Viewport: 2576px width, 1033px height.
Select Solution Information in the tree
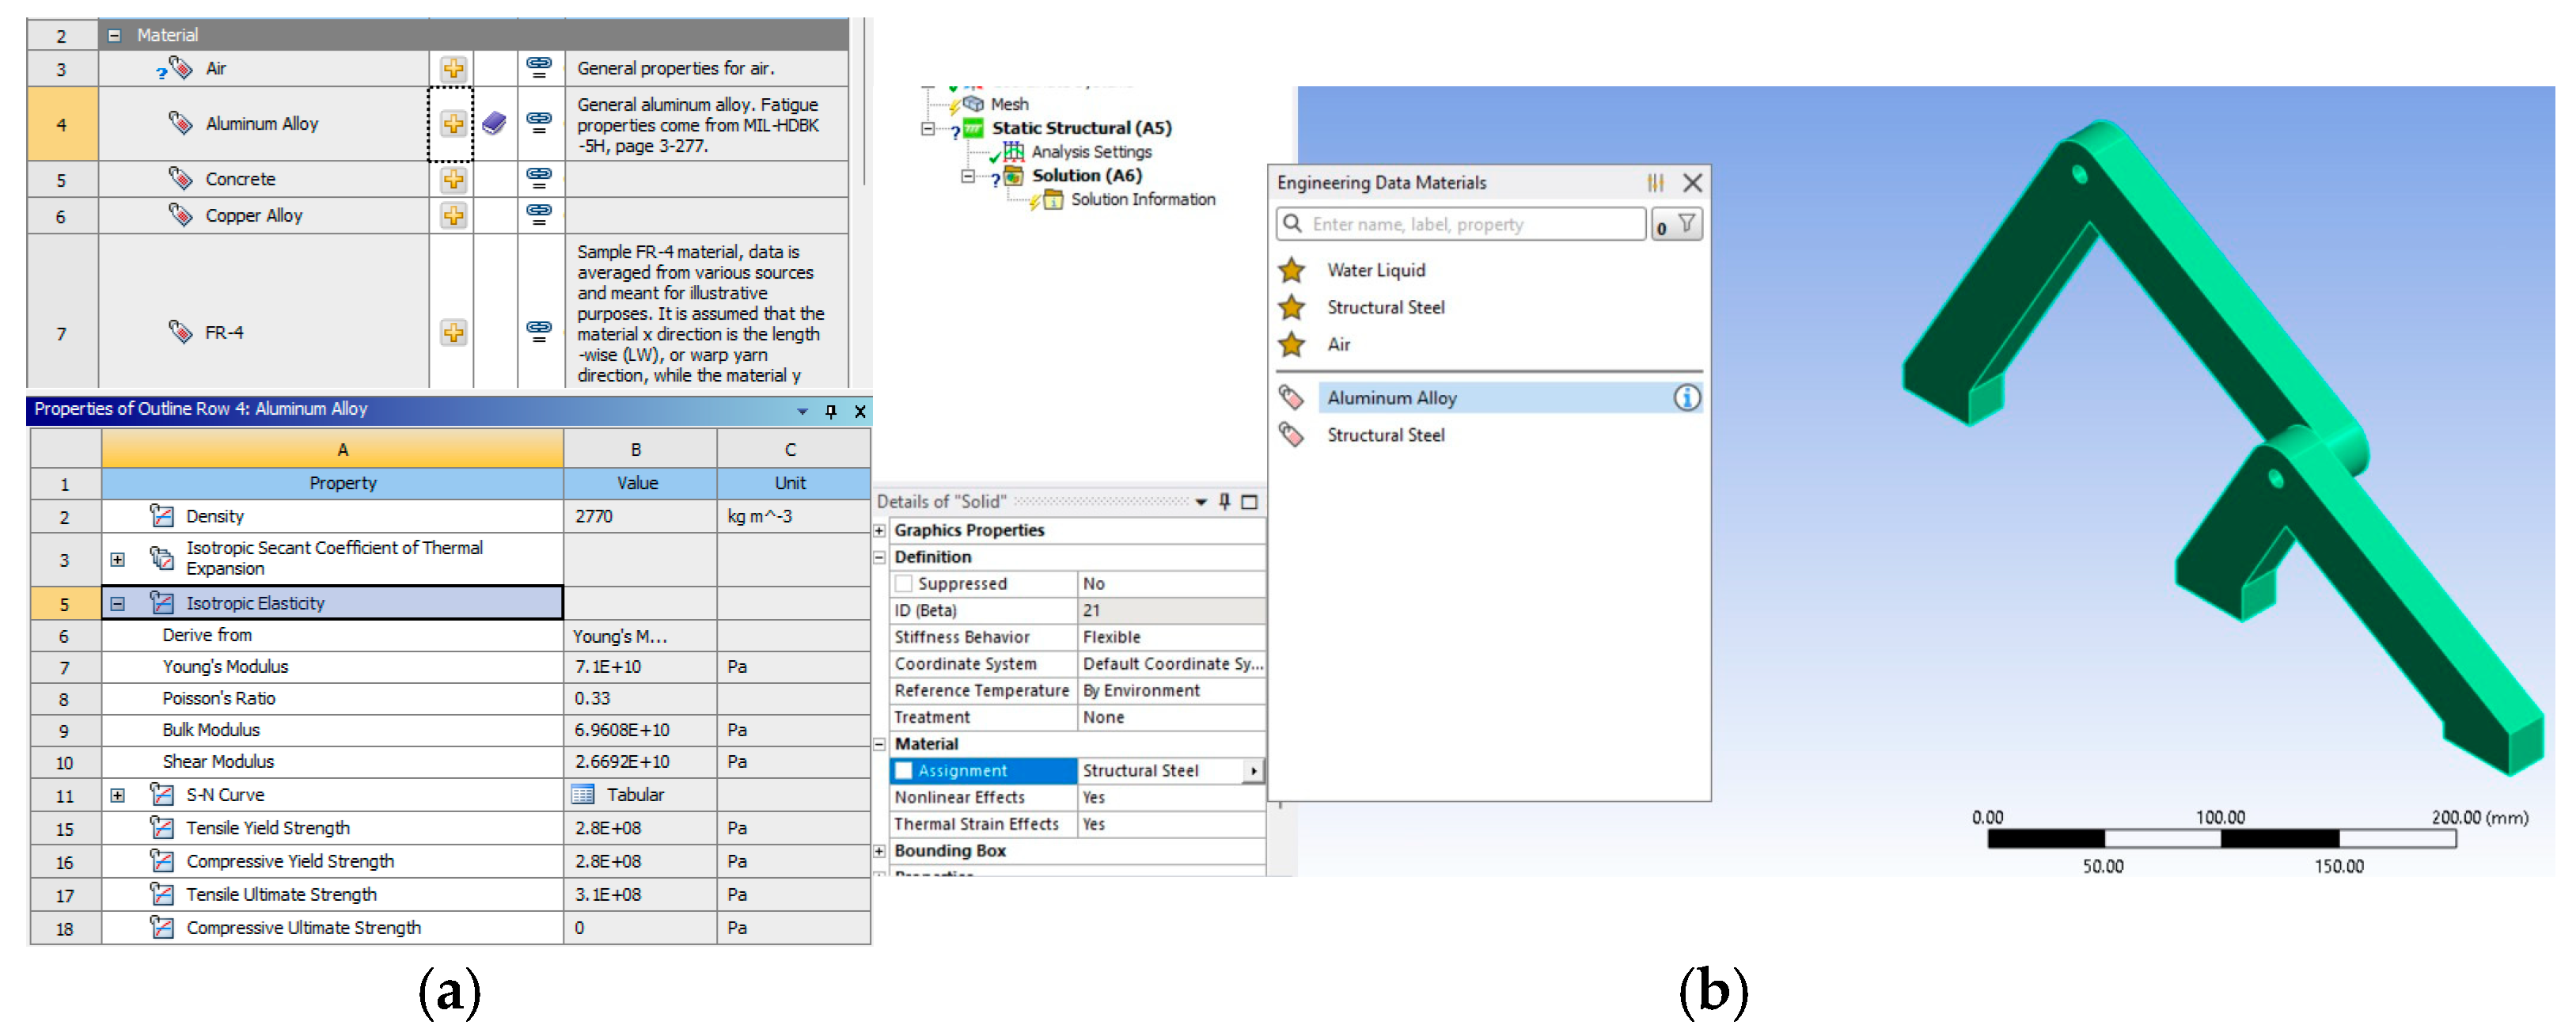1142,199
